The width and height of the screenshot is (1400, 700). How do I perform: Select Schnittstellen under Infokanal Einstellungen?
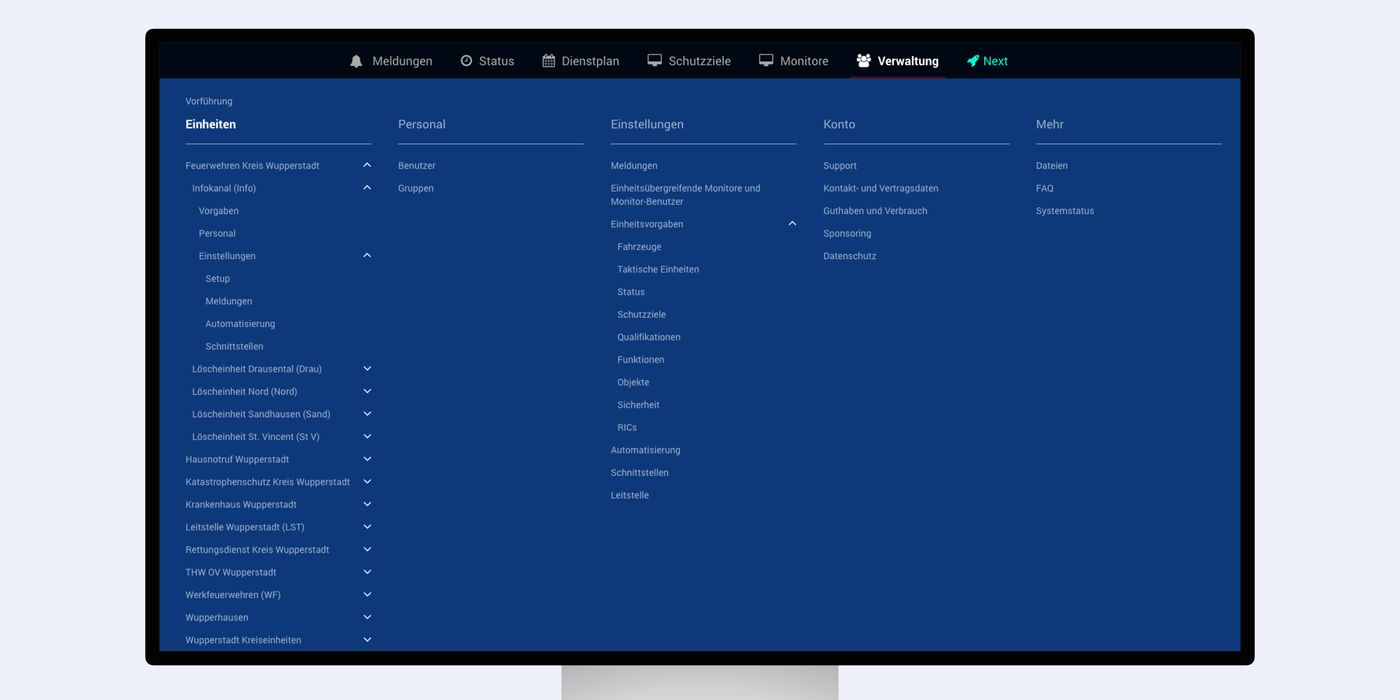click(234, 347)
